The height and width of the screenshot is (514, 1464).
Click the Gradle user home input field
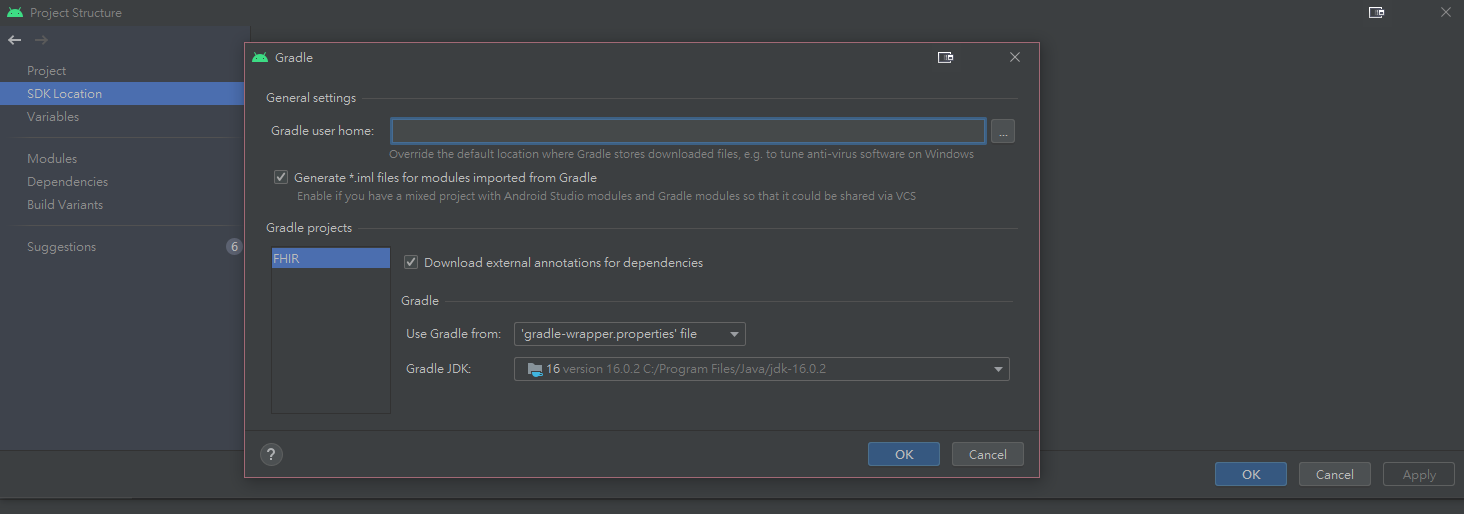pyautogui.click(x=688, y=131)
